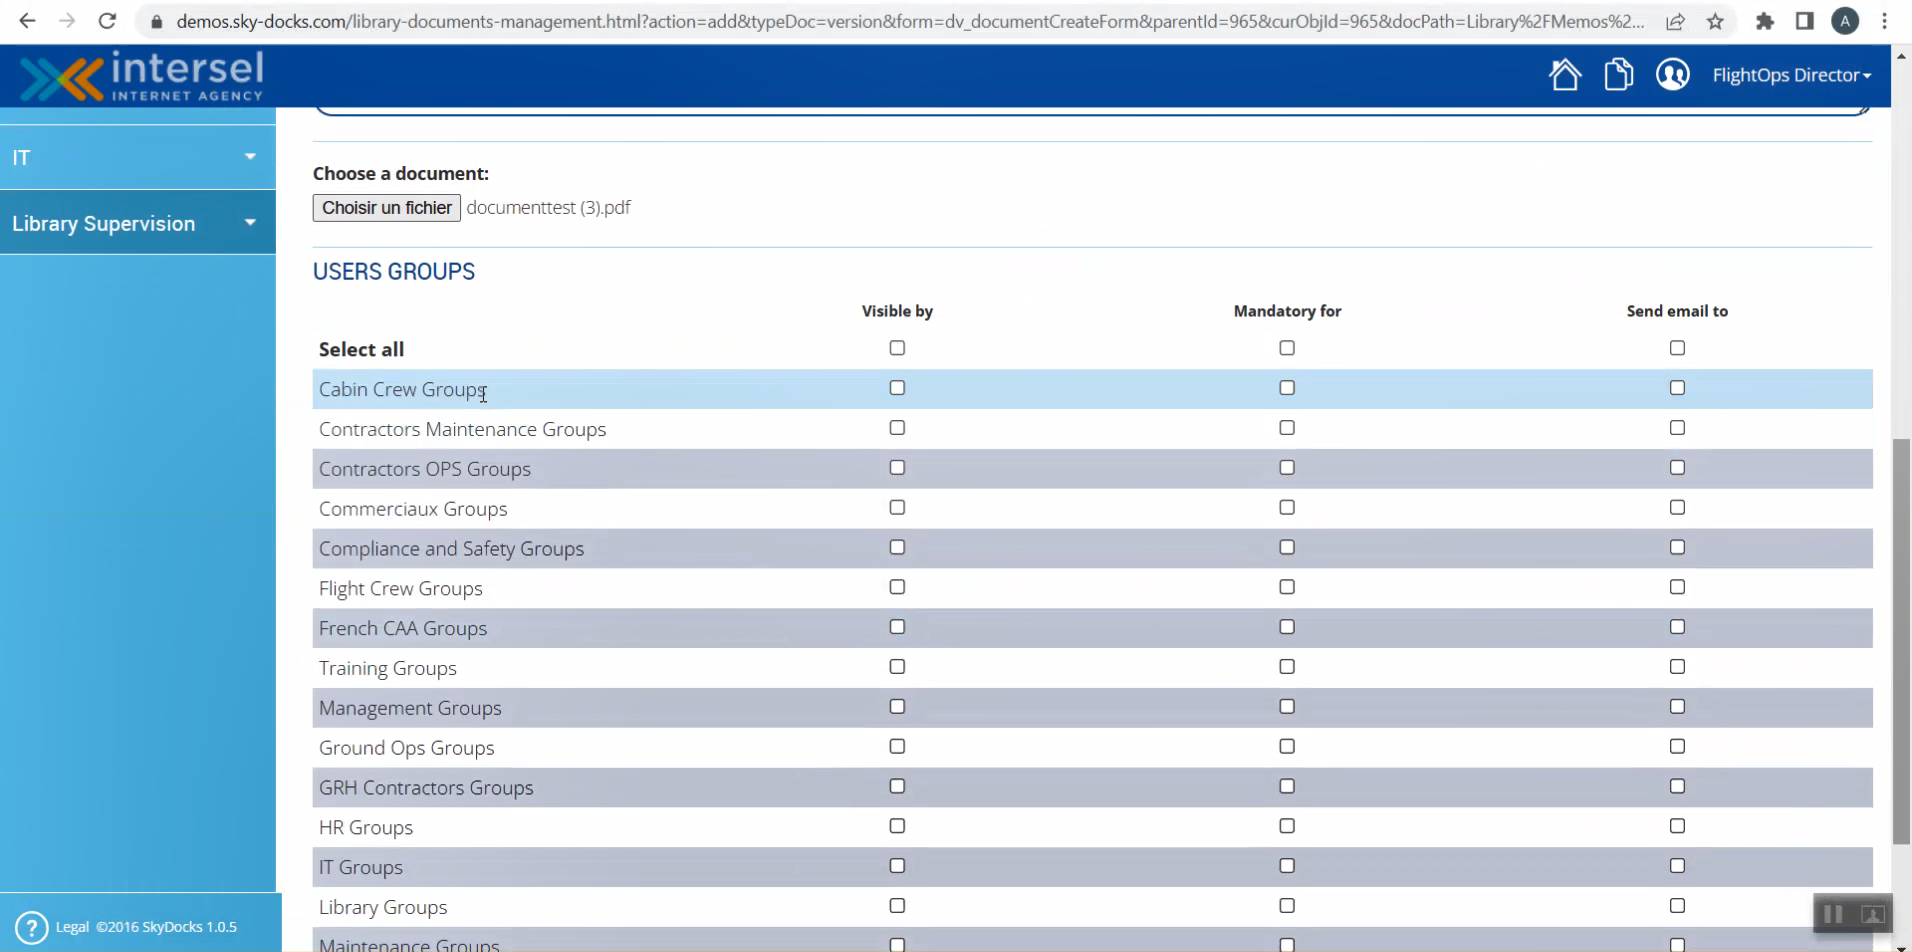Click the browser forward arrow
The width and height of the screenshot is (1912, 952).
(x=67, y=21)
